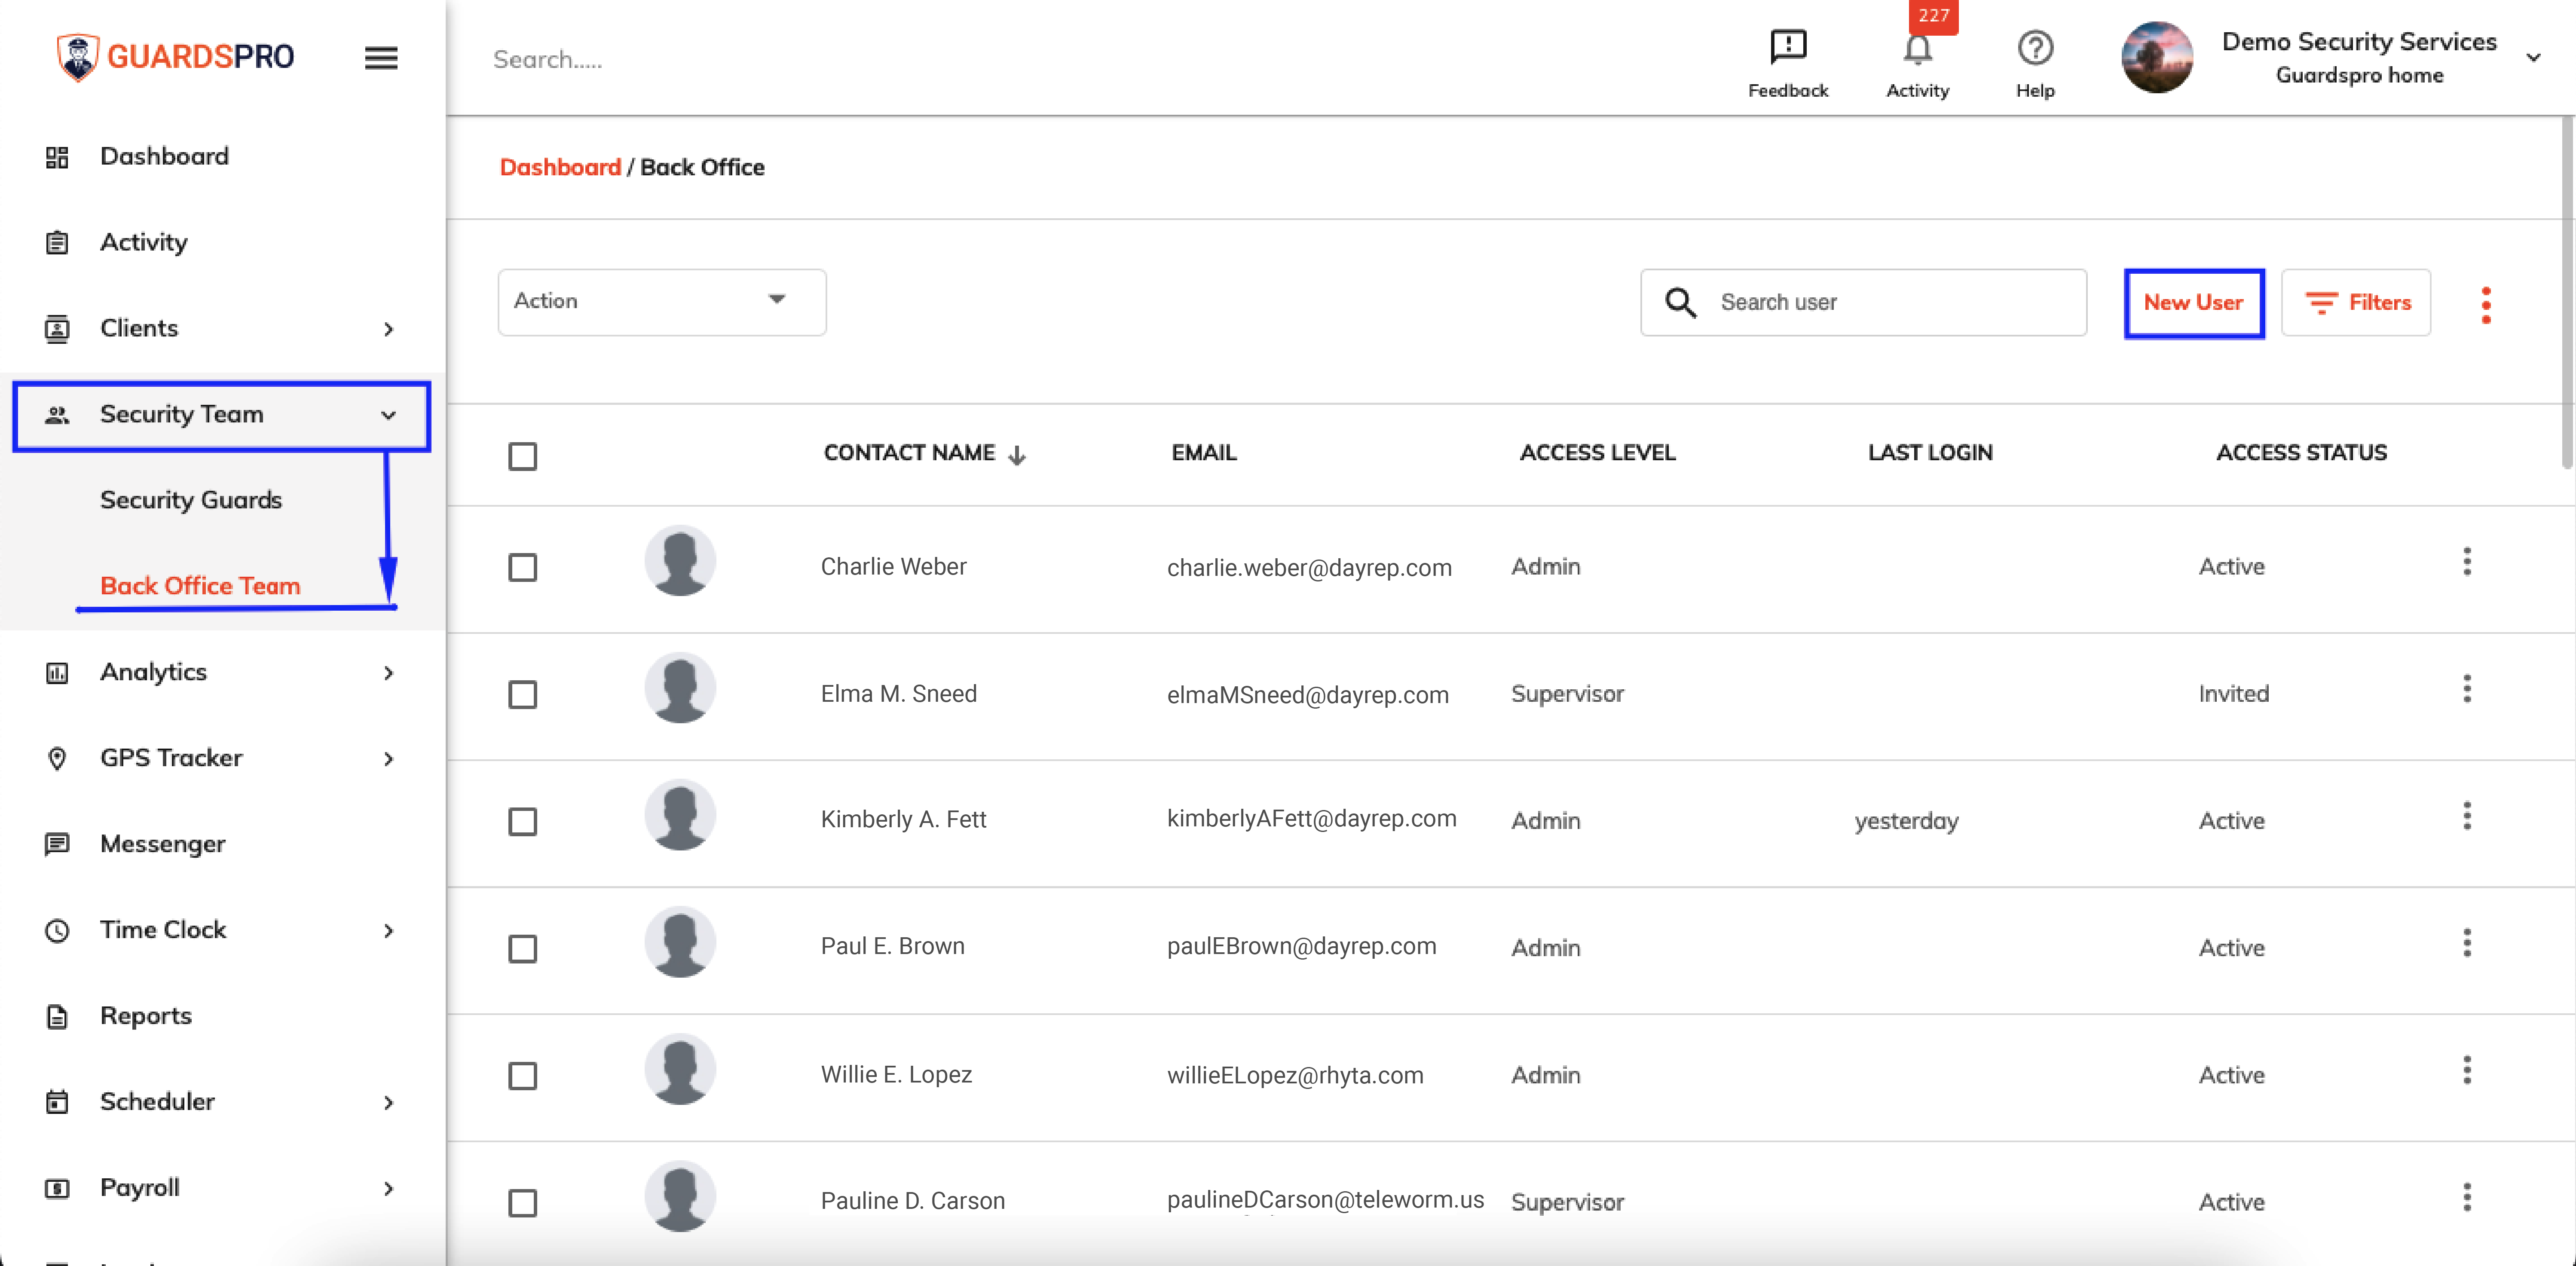Sort by Contact Name arrow

(1017, 456)
